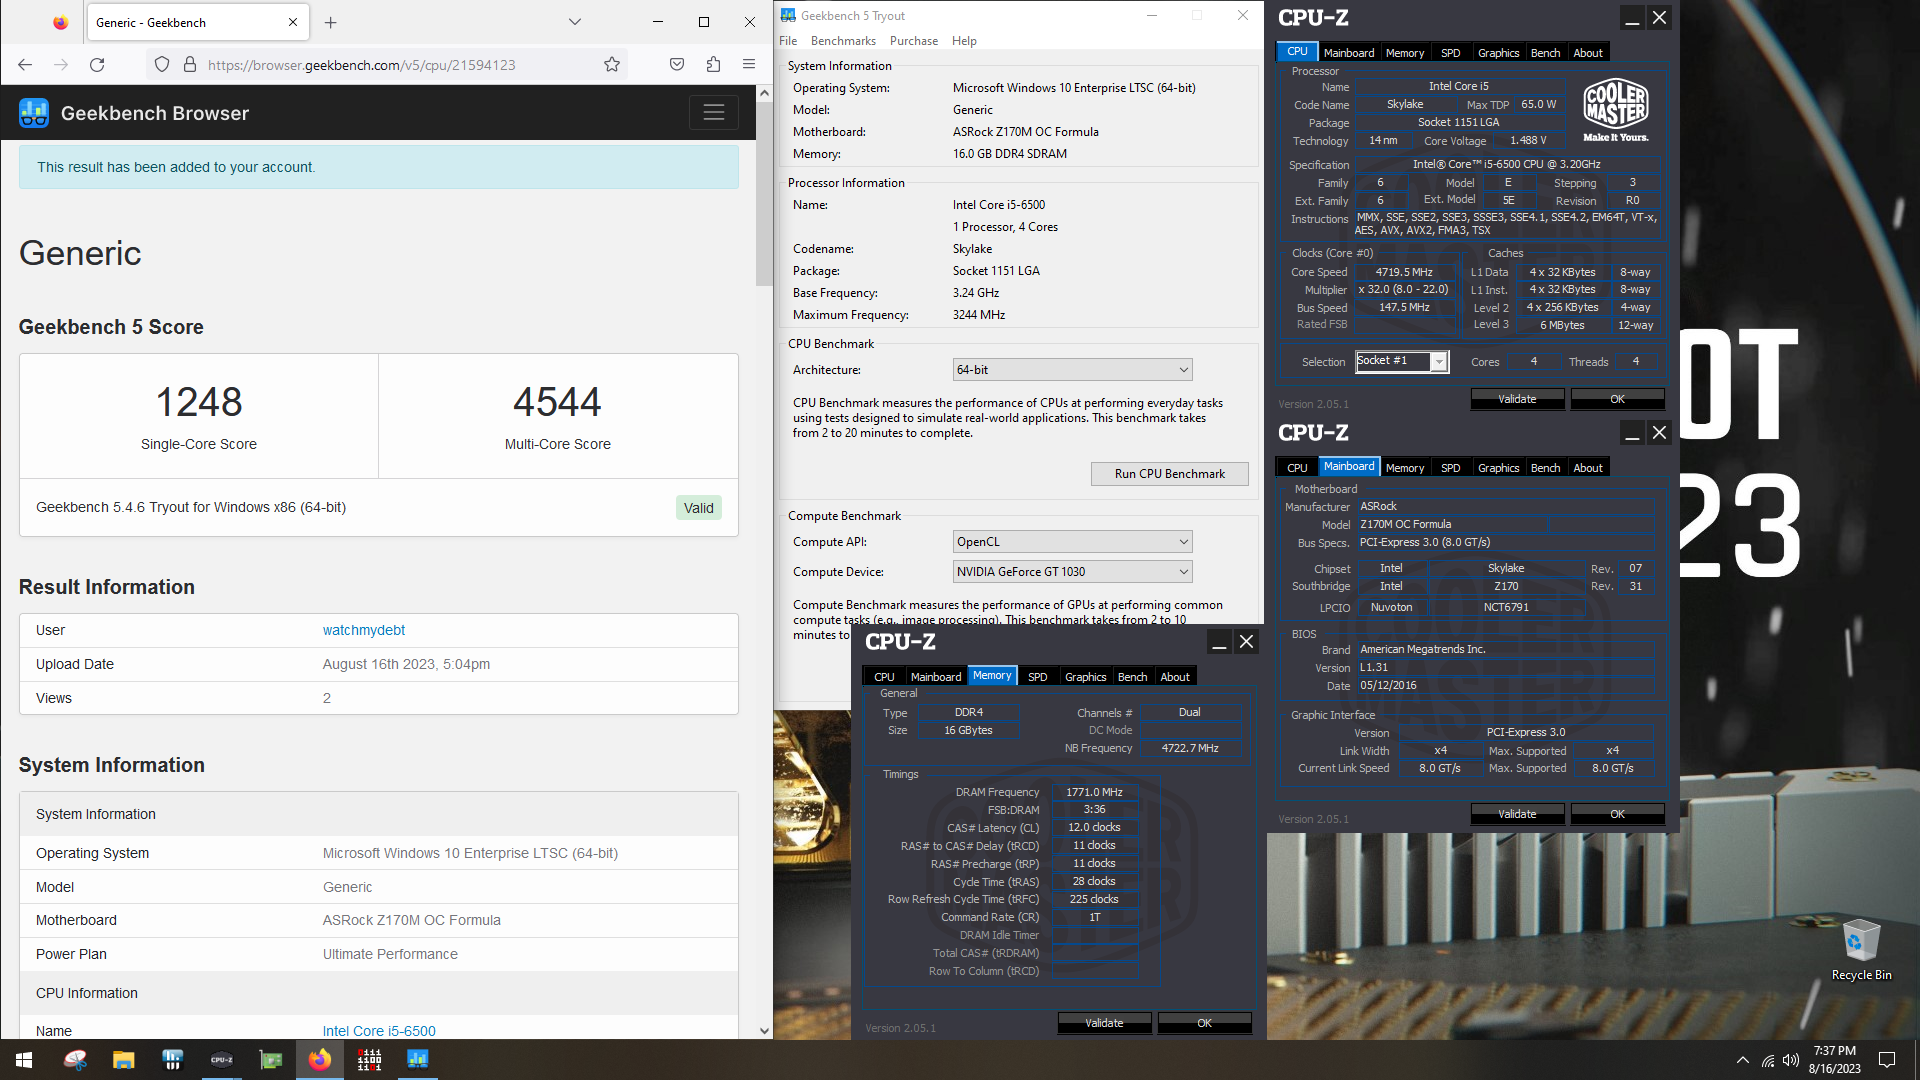This screenshot has height=1080, width=1920.
Task: Click the Geekbench taskbar icon
Action: (418, 1060)
